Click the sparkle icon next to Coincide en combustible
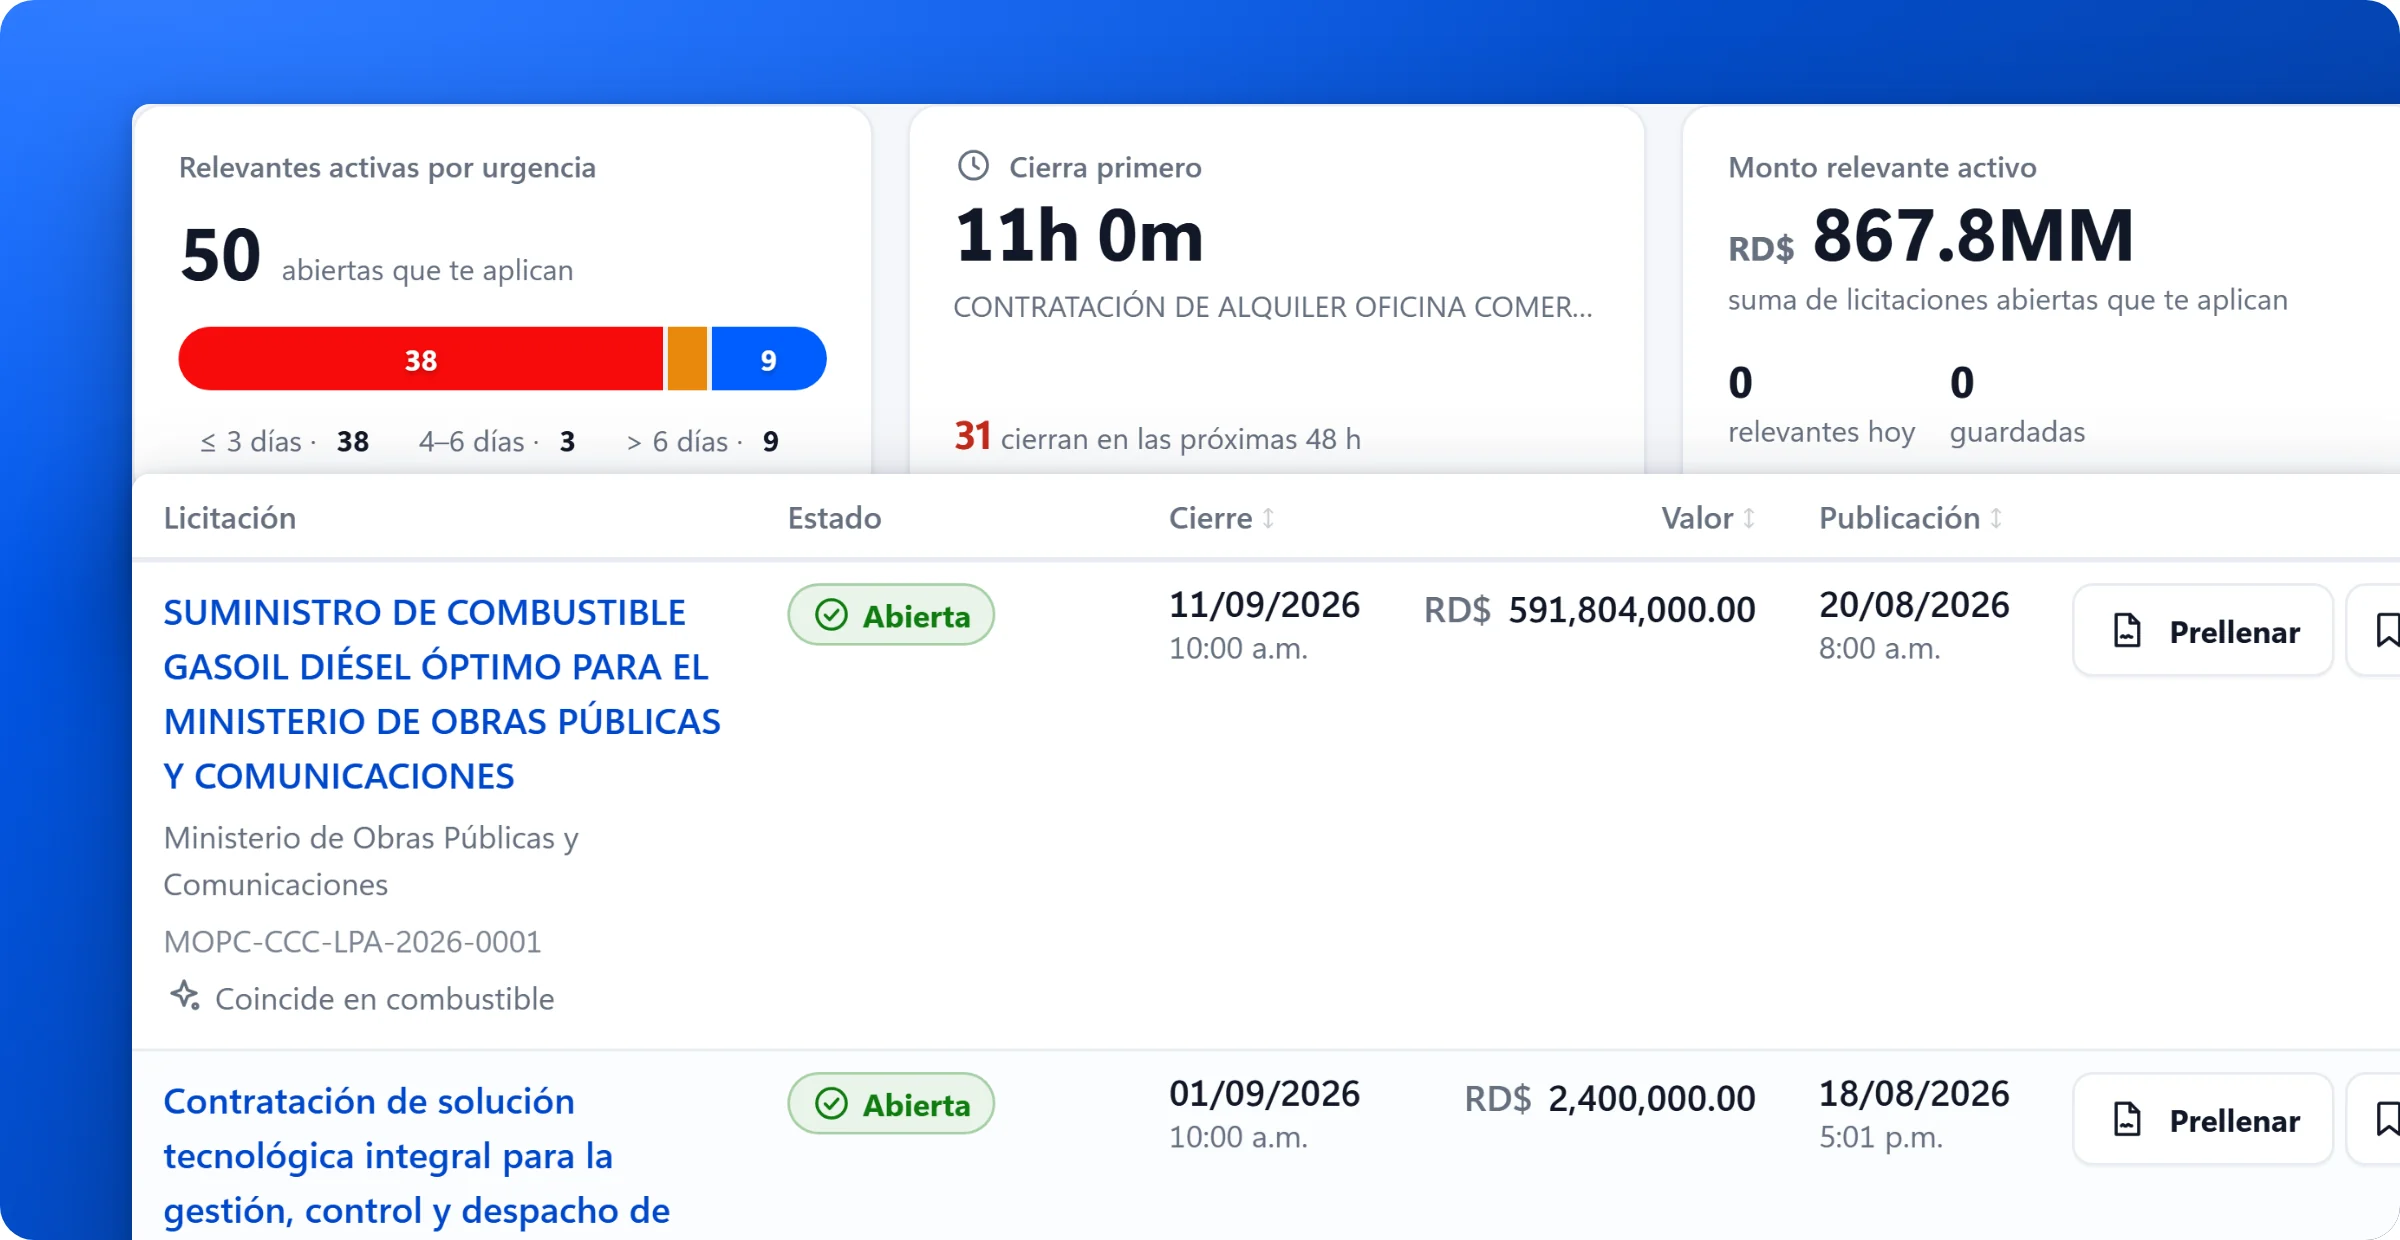2400x1240 pixels. point(185,996)
